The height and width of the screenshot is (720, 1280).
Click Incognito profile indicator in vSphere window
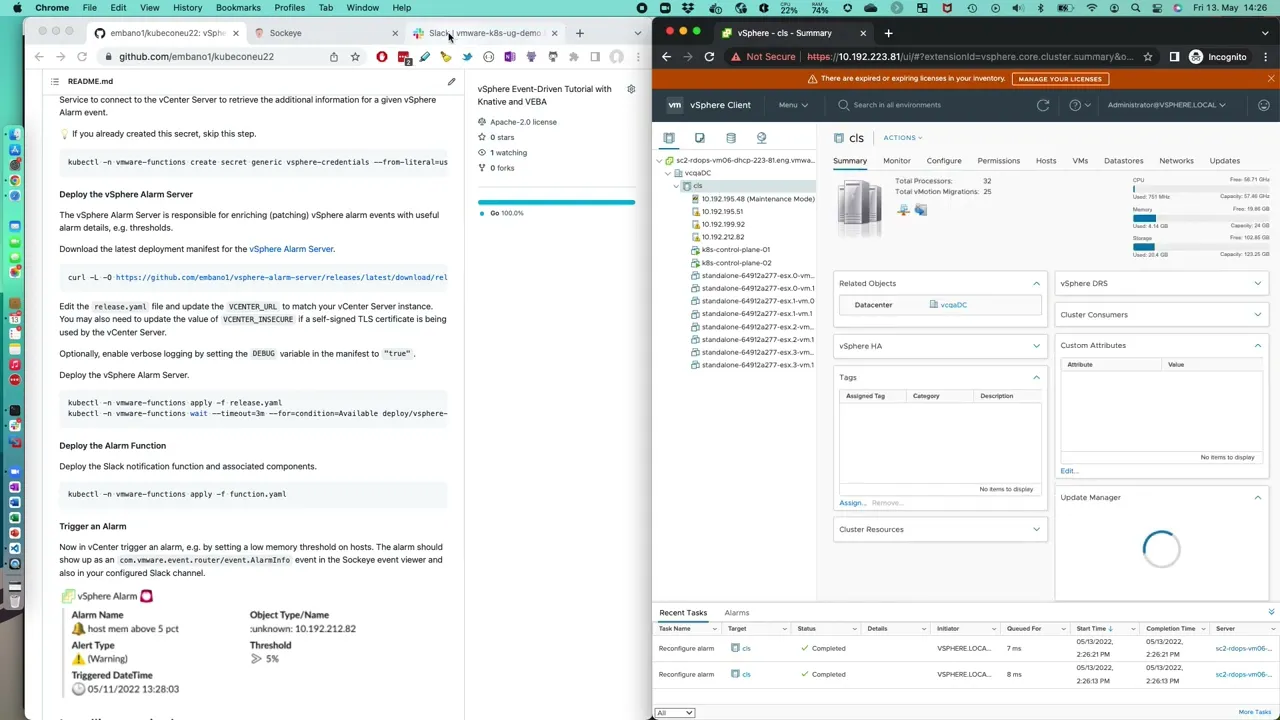1217,57
